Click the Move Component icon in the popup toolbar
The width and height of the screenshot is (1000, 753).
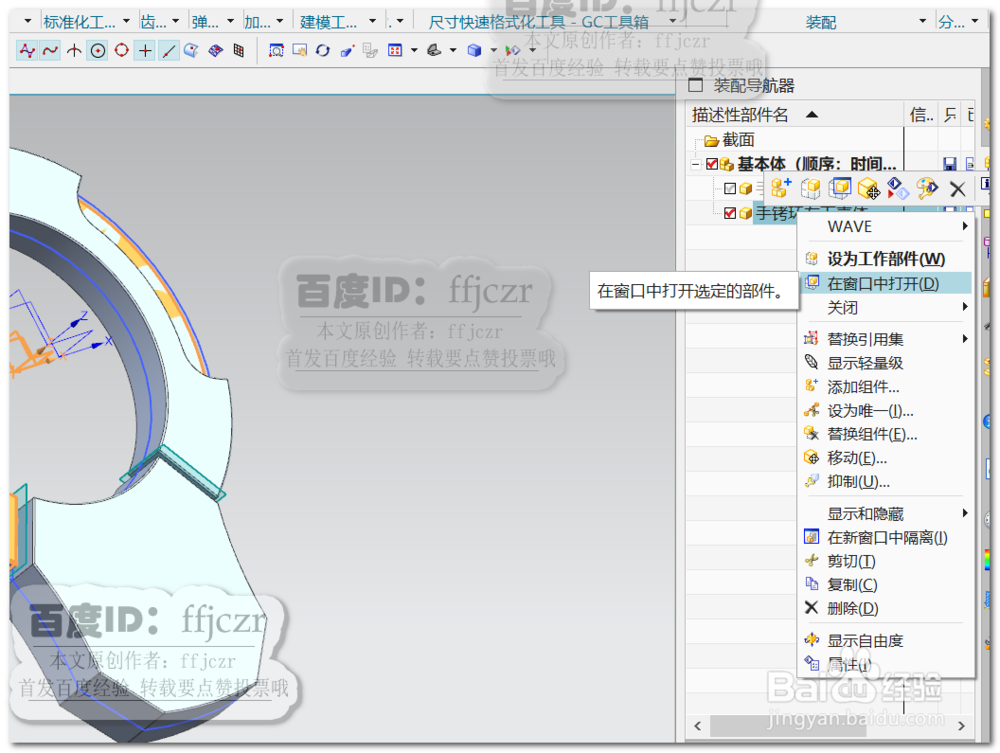tap(868, 187)
